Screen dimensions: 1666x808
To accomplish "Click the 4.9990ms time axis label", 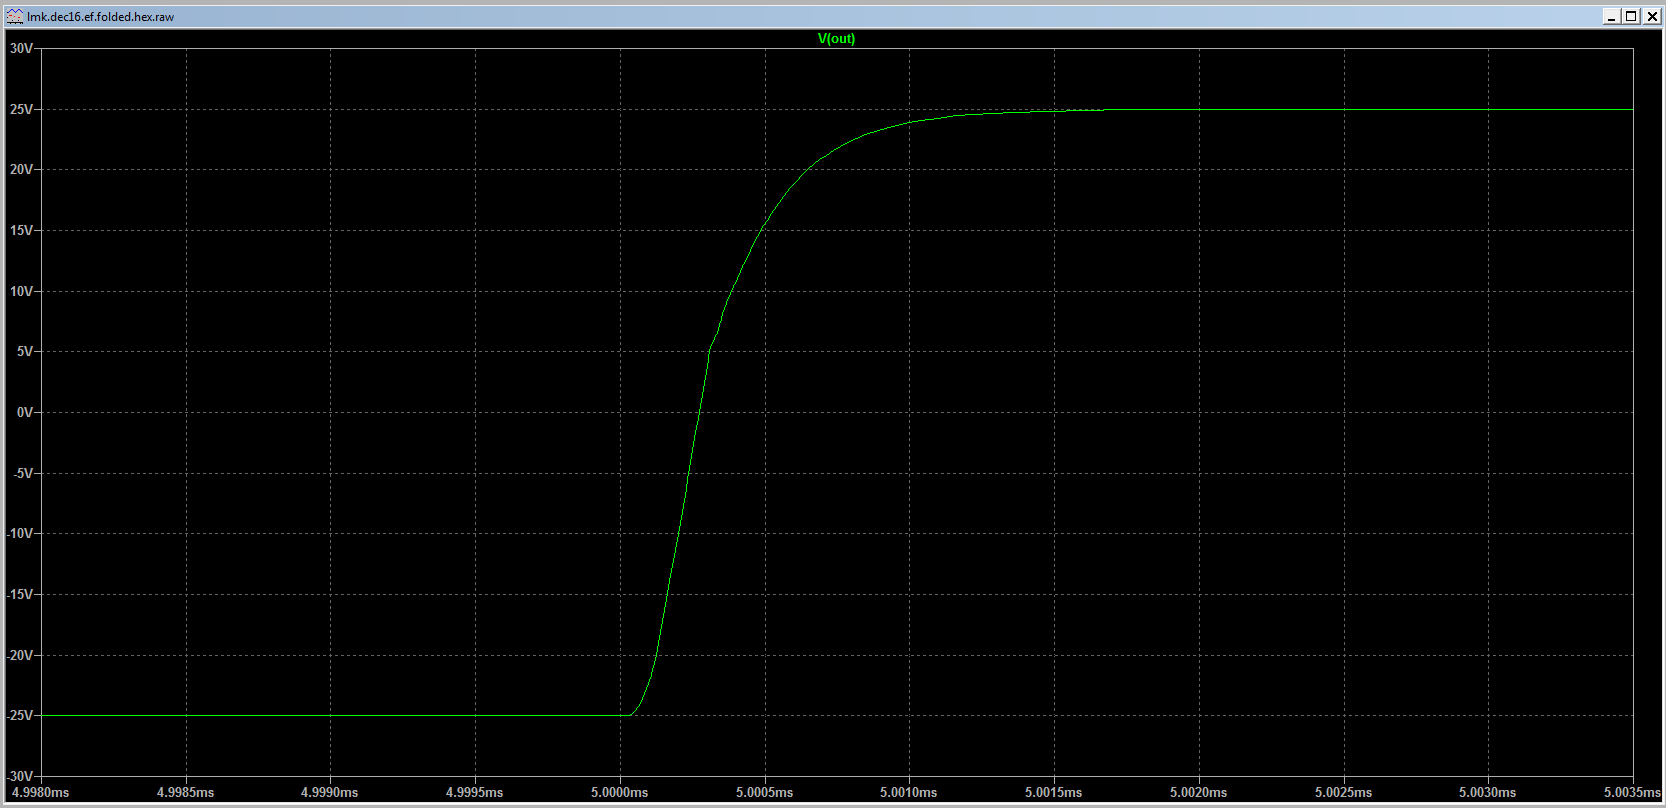I will tap(330, 792).
